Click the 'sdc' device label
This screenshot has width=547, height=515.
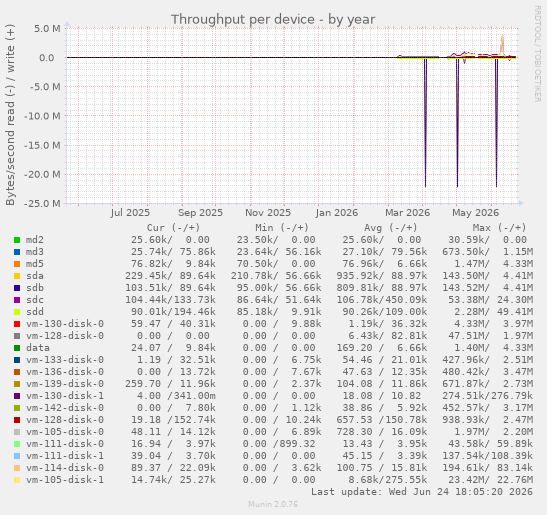point(35,300)
